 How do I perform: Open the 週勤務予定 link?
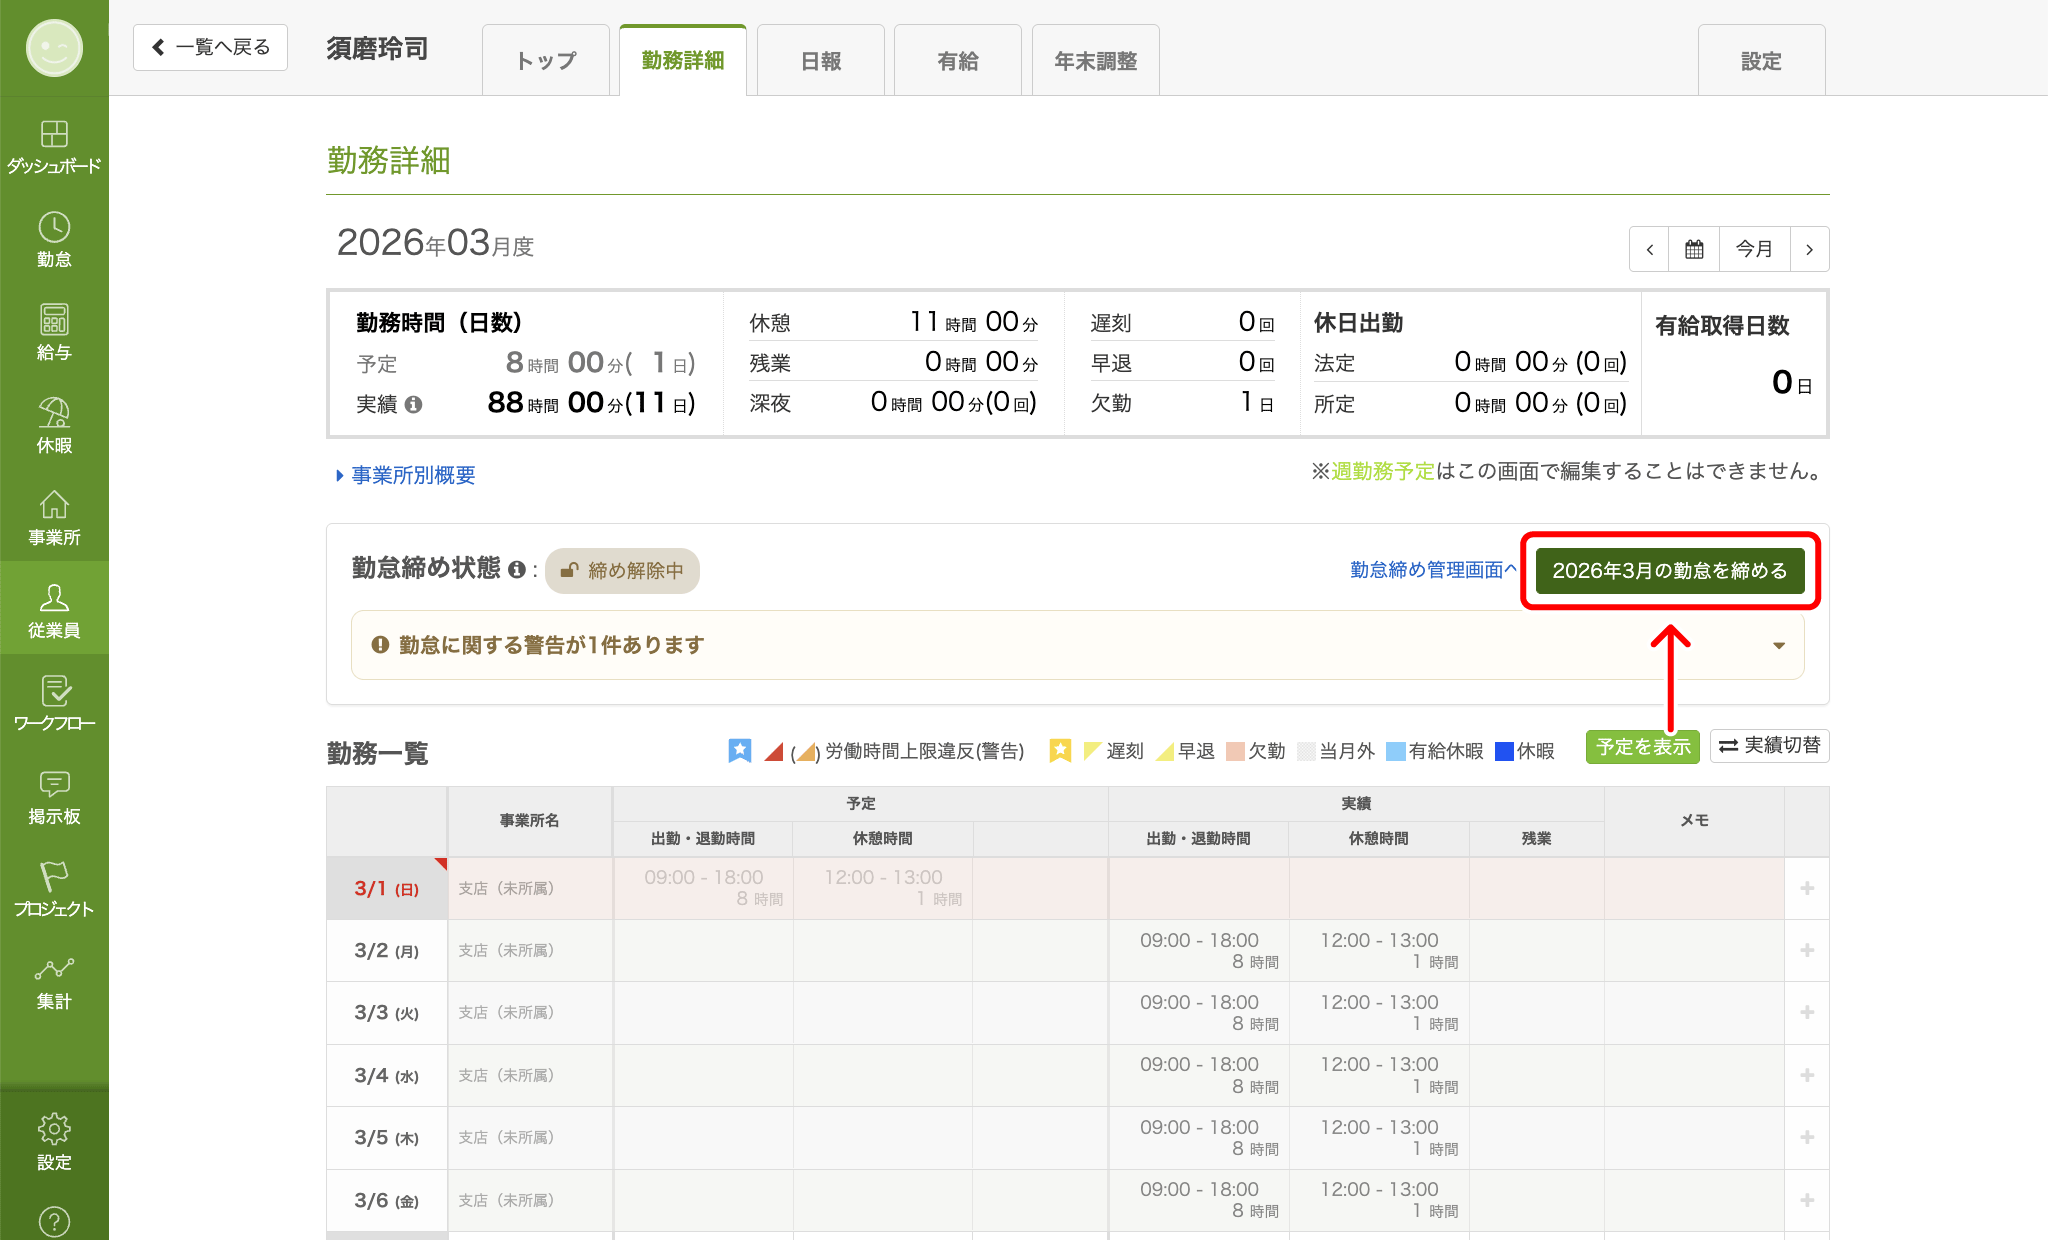point(1383,471)
